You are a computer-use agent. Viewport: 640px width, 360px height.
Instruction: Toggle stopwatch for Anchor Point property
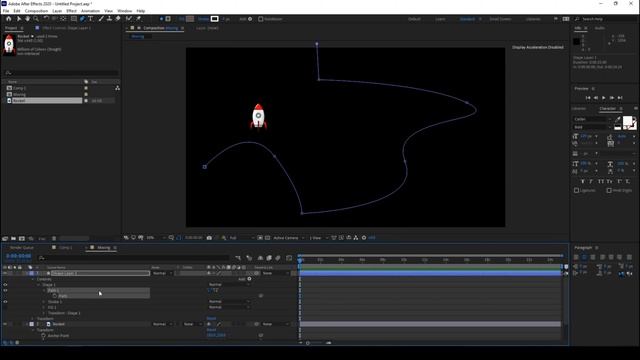click(43, 336)
